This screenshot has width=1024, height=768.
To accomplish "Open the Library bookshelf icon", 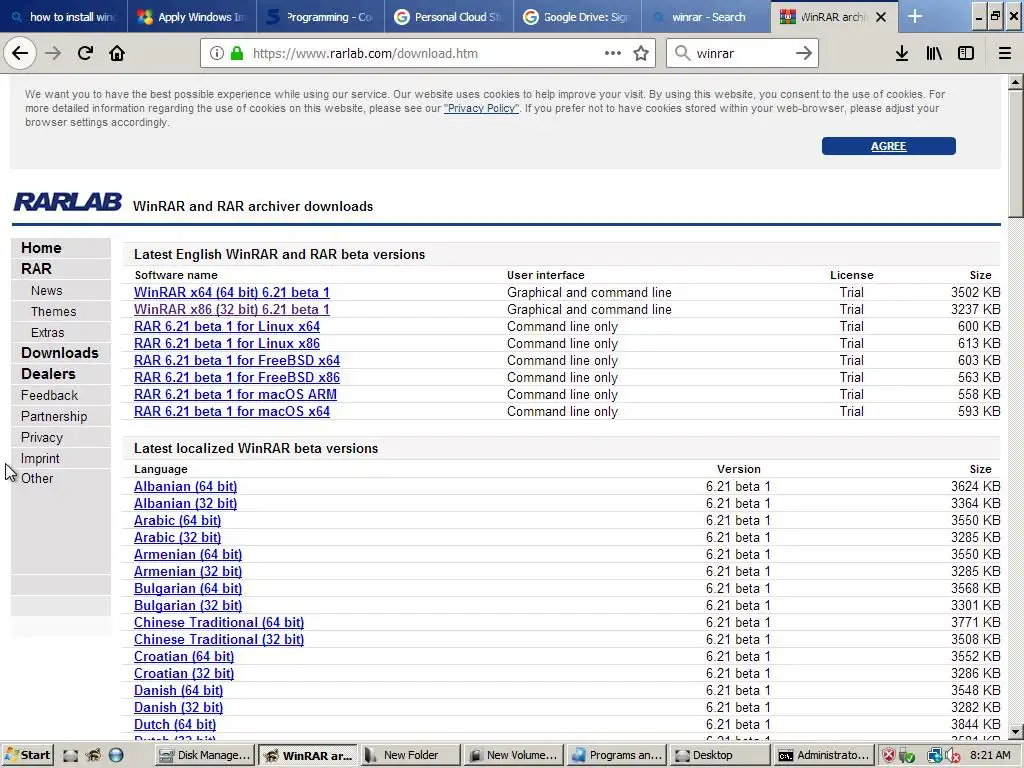I will (x=934, y=54).
